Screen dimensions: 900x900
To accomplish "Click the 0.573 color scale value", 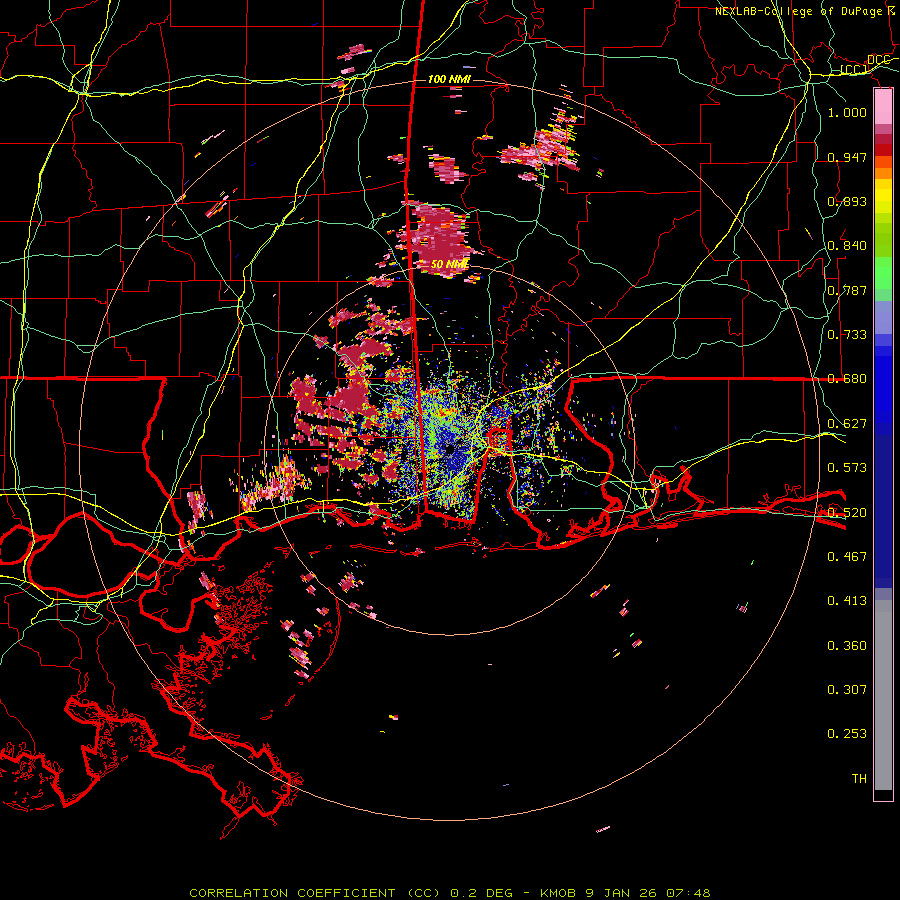I will [847, 468].
